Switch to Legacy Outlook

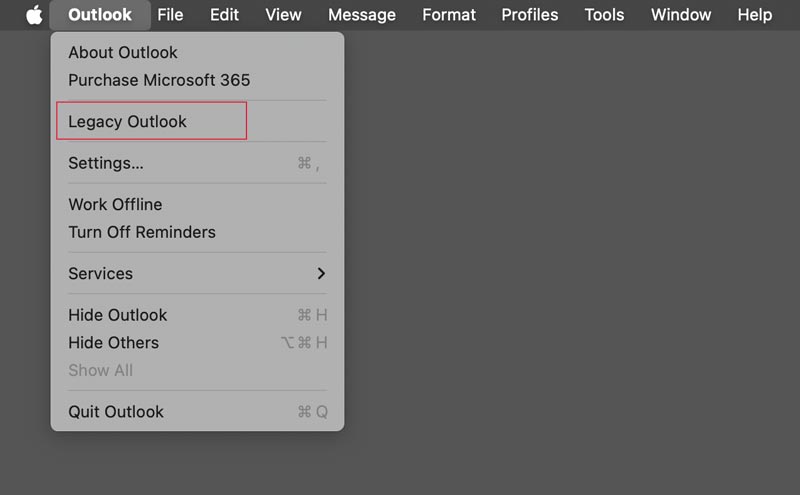pyautogui.click(x=127, y=122)
